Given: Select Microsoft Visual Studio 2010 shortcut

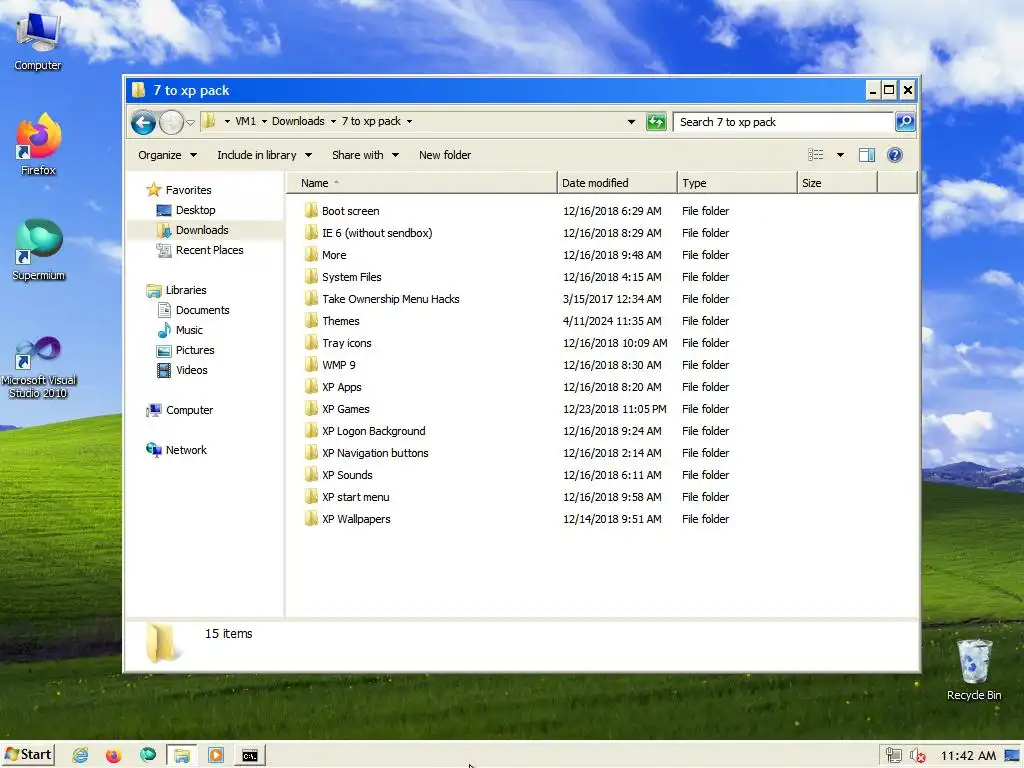Looking at the screenshot, I should pyautogui.click(x=38, y=368).
